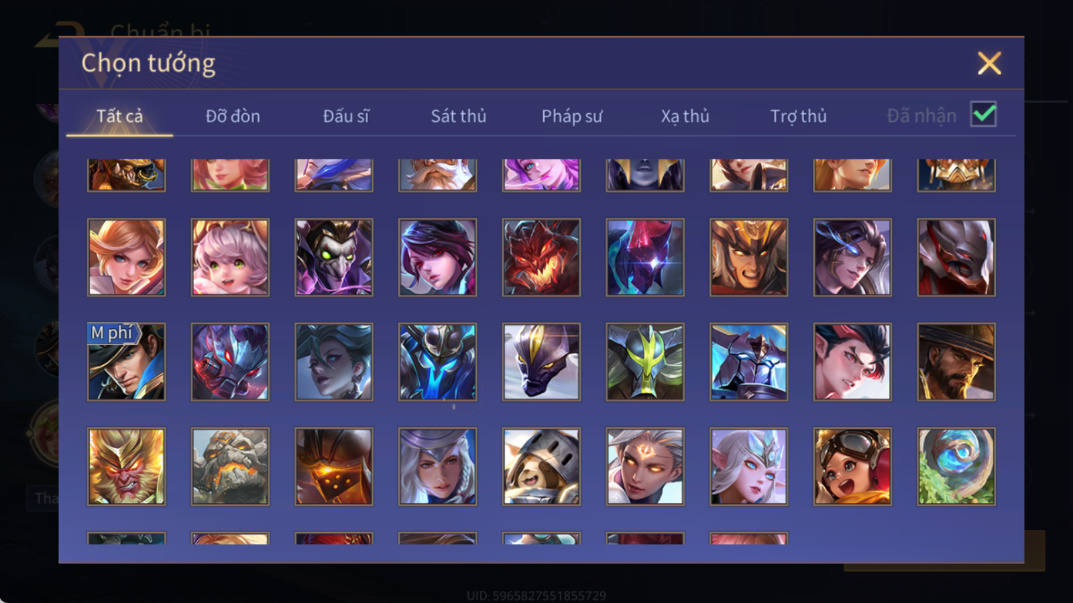Image resolution: width=1073 pixels, height=603 pixels.
Task: Open the Sát thủ hero tab
Action: click(458, 116)
